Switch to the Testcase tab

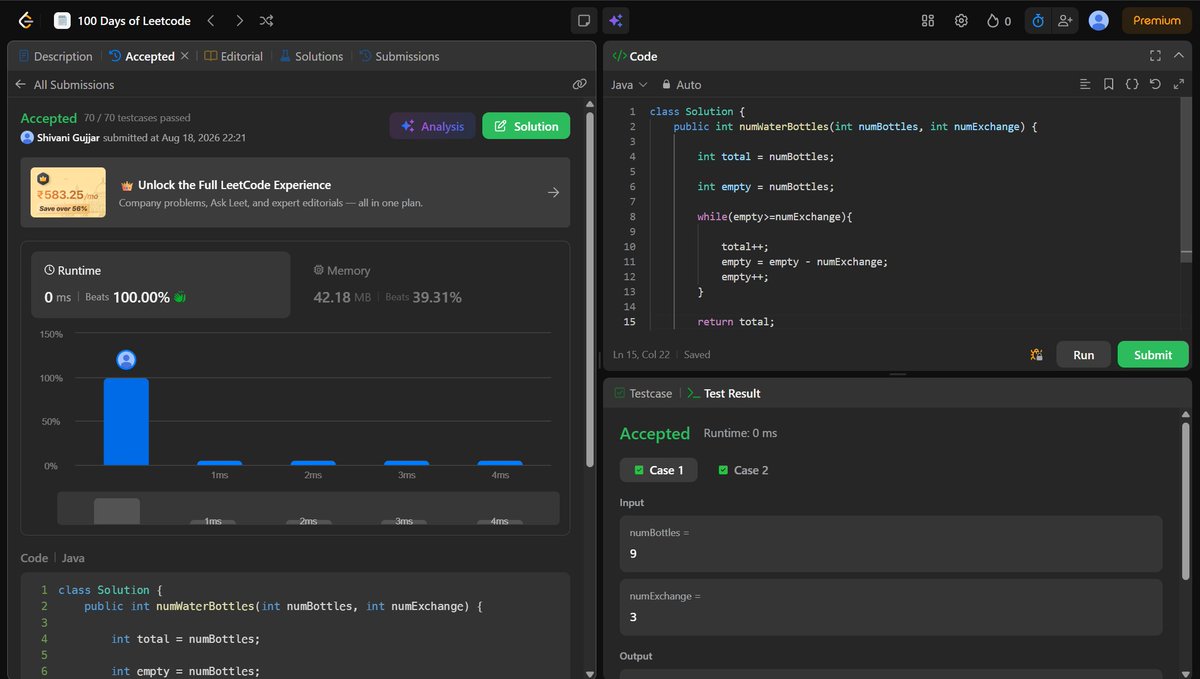coord(643,393)
